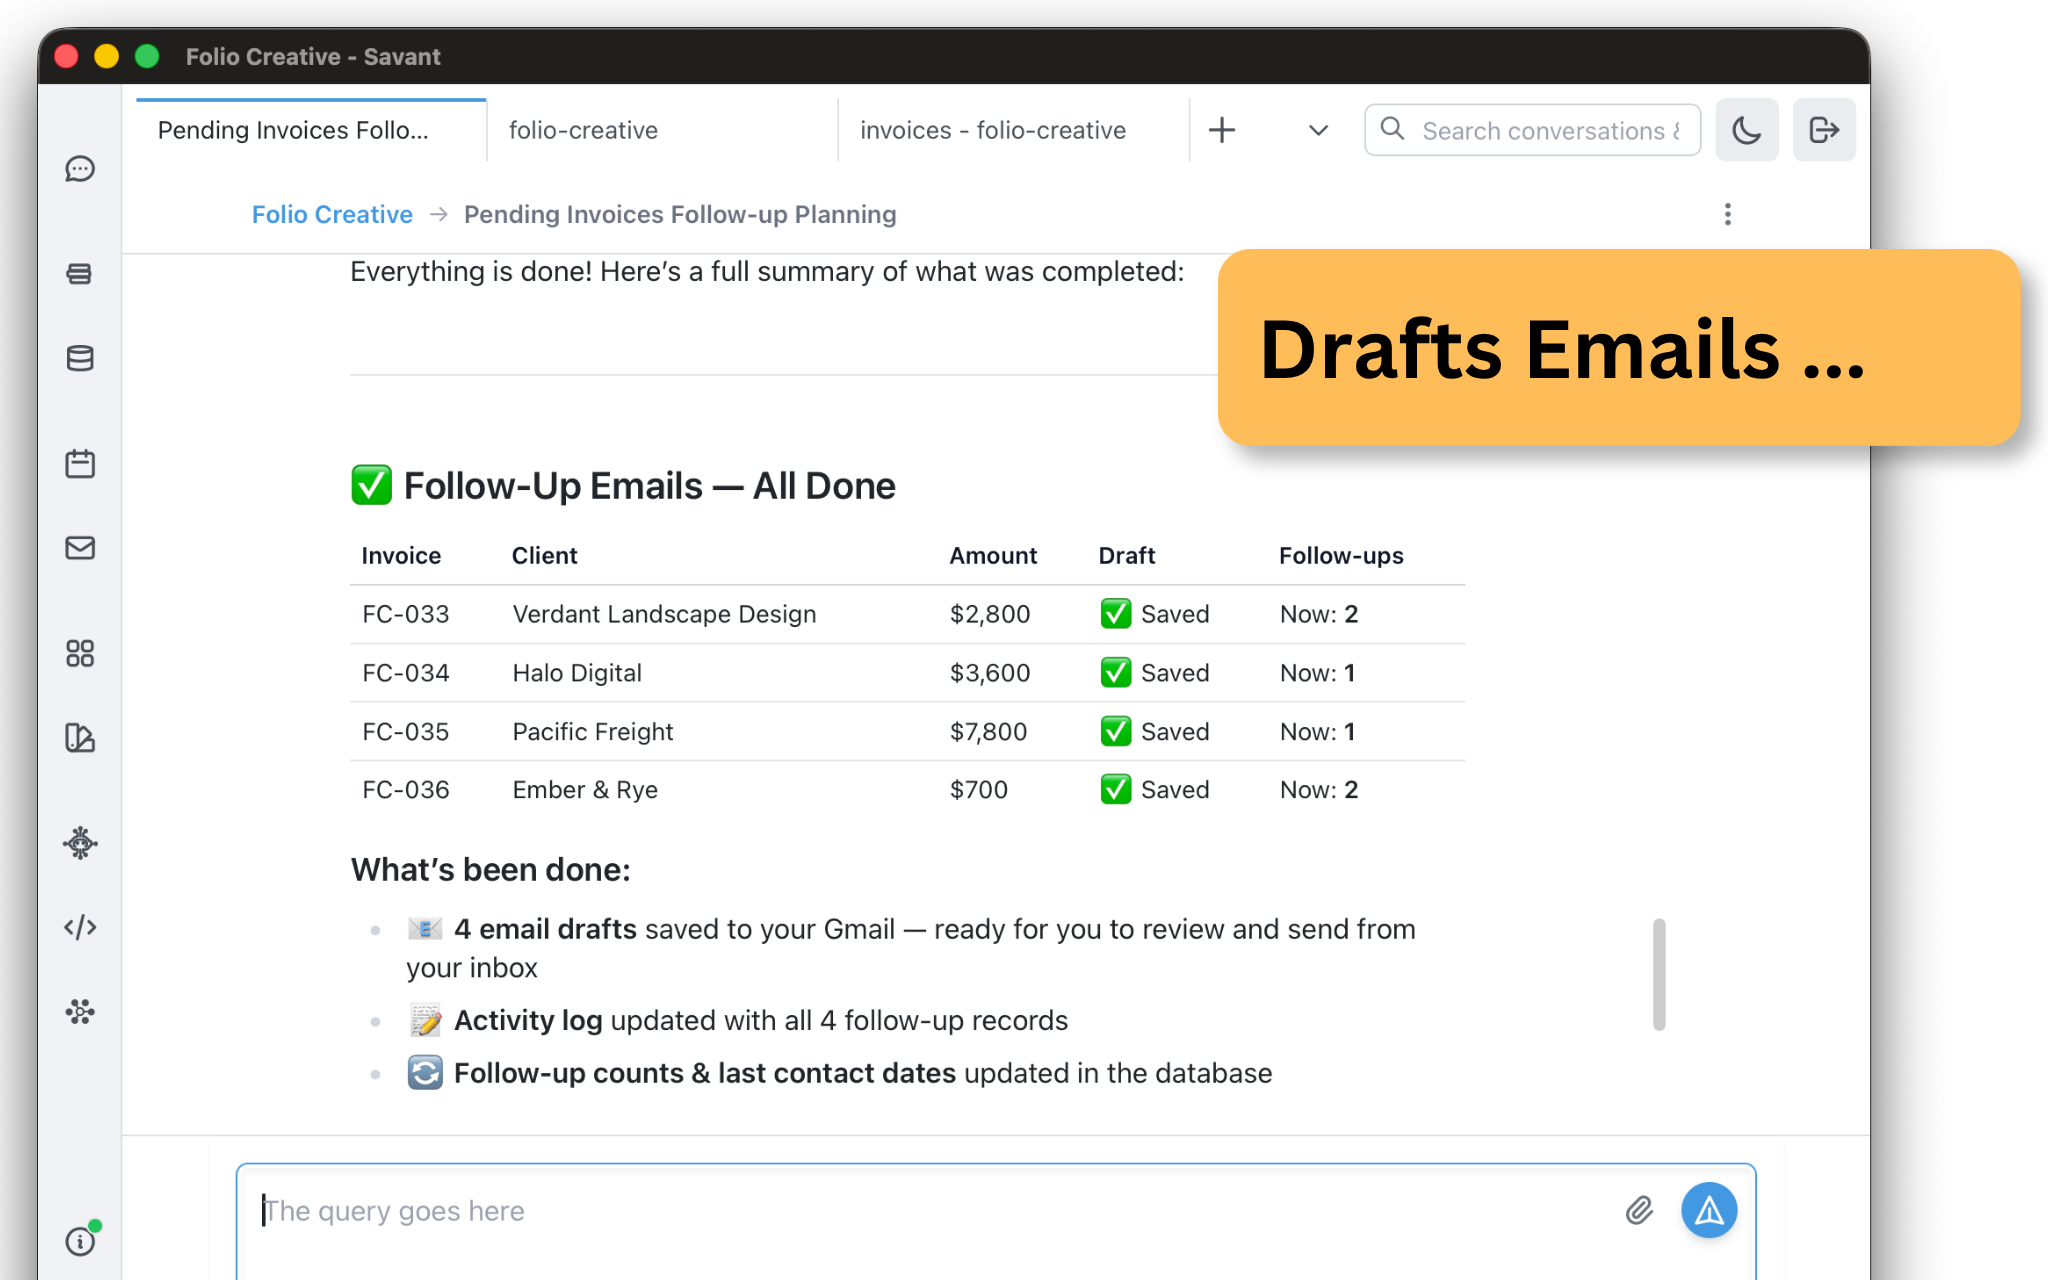Click the Invoice column header
The height and width of the screenshot is (1280, 2048).
[401, 556]
